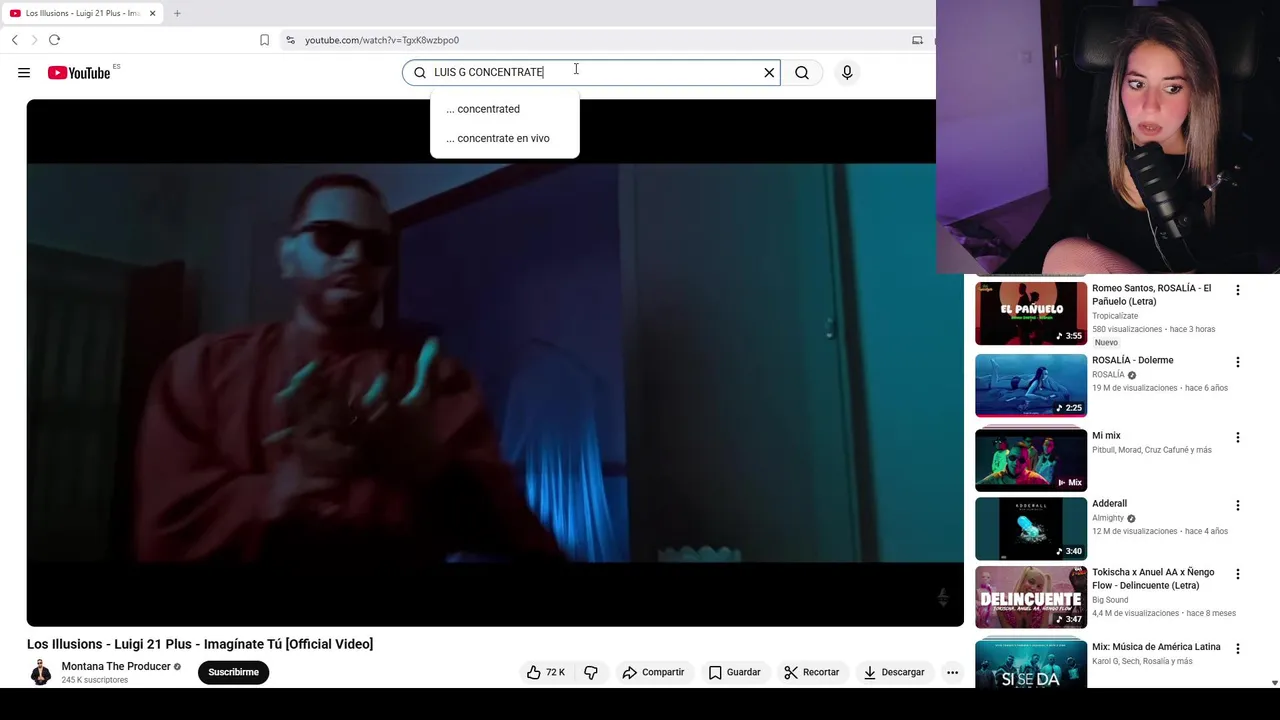Screen dimensions: 1280x720
Task: Start voice search with the microphone
Action: 847,72
